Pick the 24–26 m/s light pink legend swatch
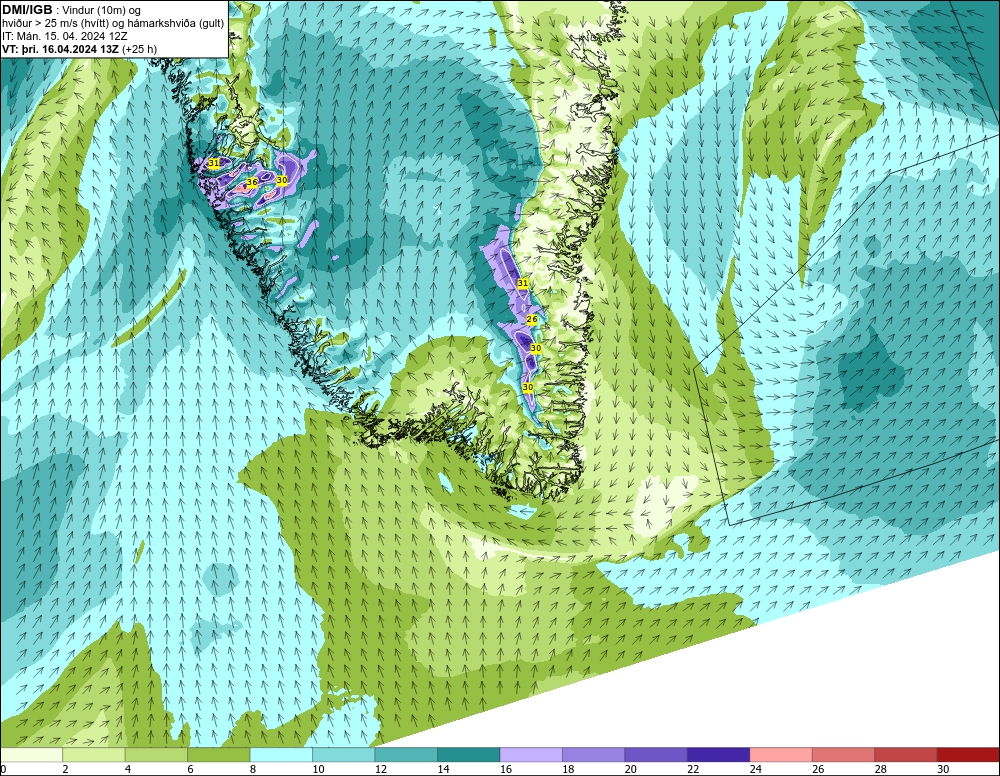 (x=781, y=755)
